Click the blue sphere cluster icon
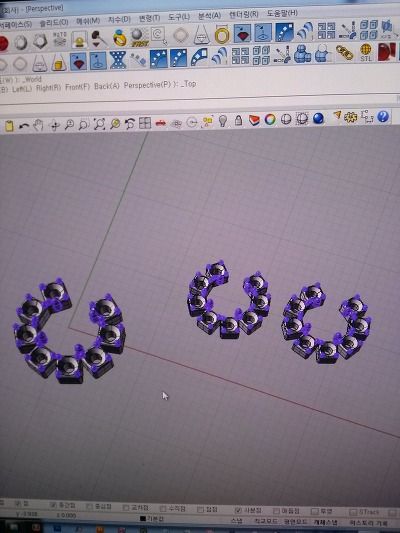The height and width of the screenshot is (533, 400). [302, 54]
